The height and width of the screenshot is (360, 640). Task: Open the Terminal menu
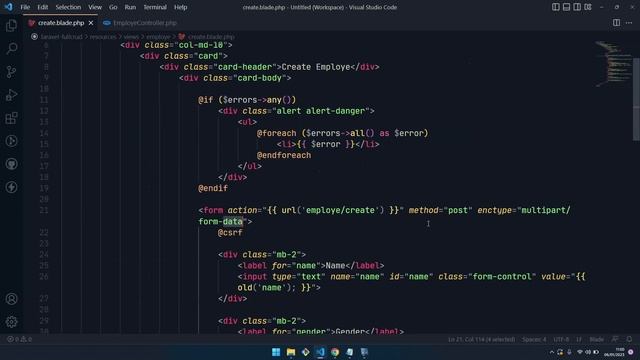pyautogui.click(x=155, y=7)
